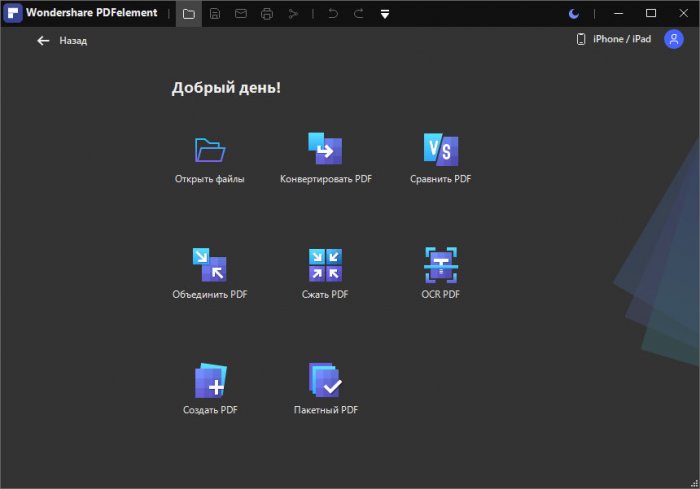Launch the Сравнить PDF tool

[x=440, y=150]
